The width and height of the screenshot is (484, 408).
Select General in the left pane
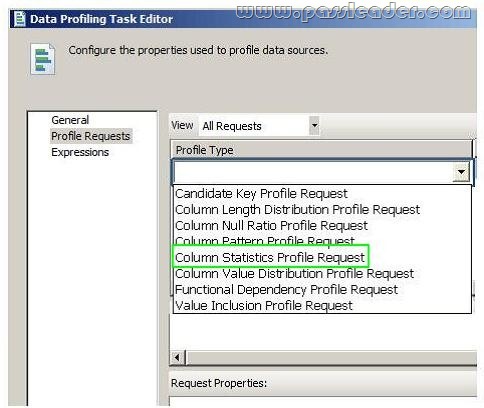click(x=70, y=120)
